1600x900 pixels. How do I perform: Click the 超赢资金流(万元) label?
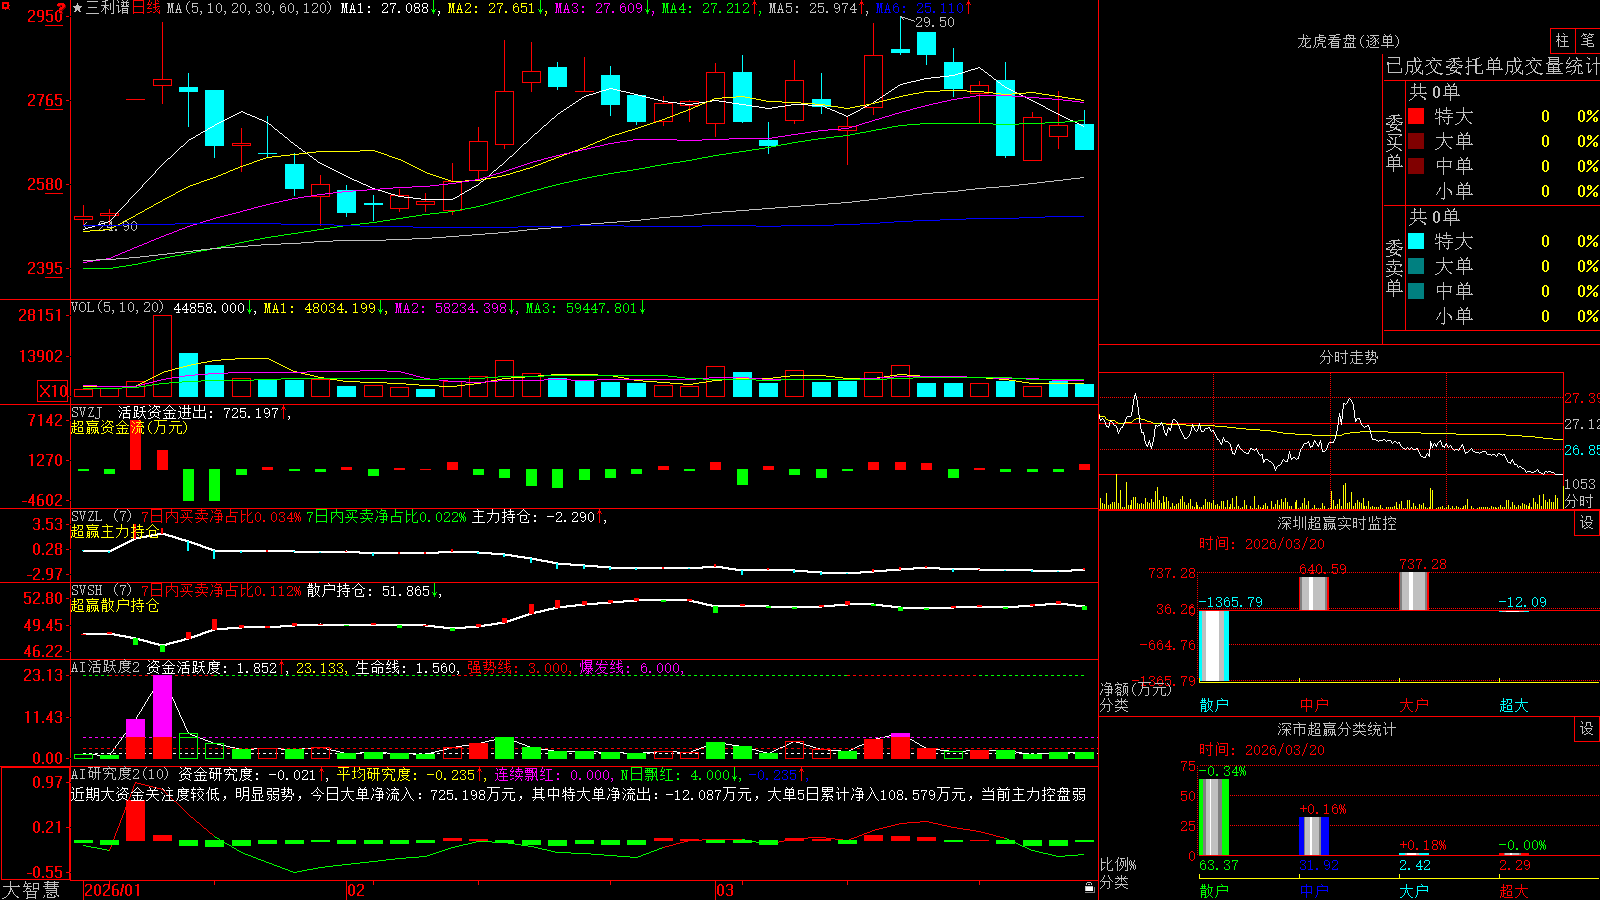coord(129,427)
